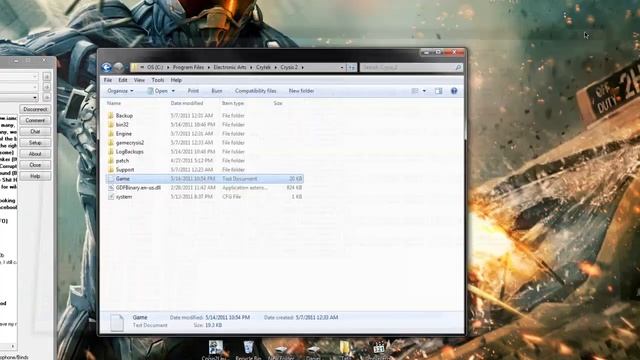Viewport: 640px width, 360px height.
Task: Click Crytek in the address path
Action: (263, 67)
